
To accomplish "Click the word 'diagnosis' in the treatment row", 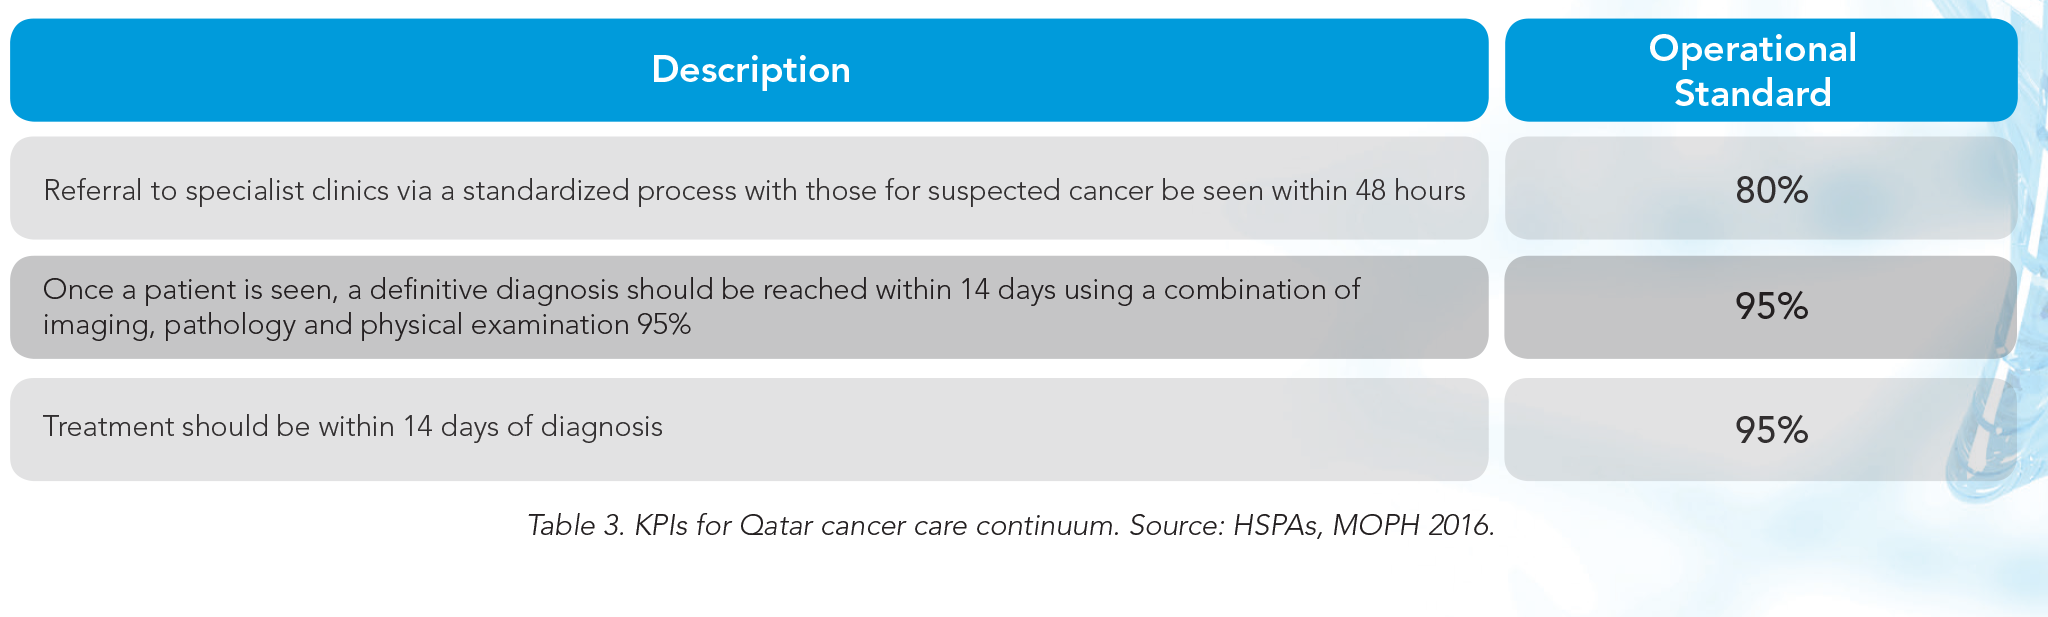I will tap(602, 427).
